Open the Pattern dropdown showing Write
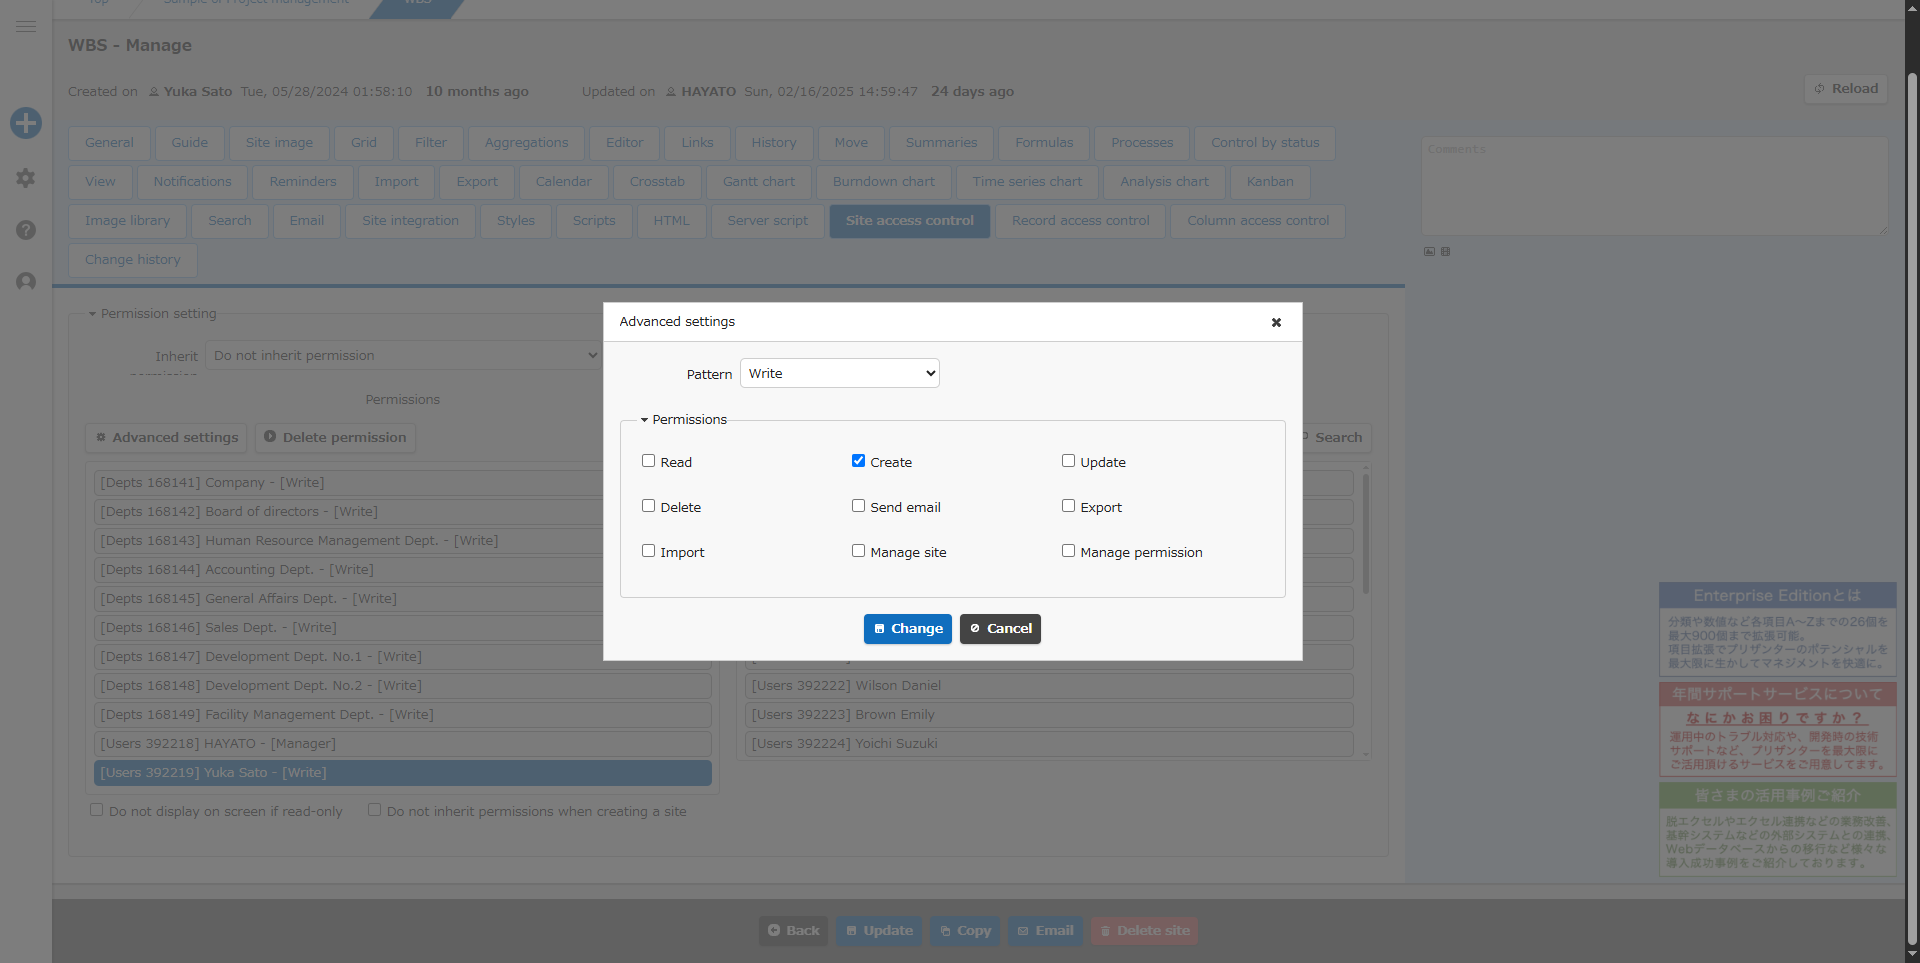Screen dimensions: 1920x963 coord(840,373)
